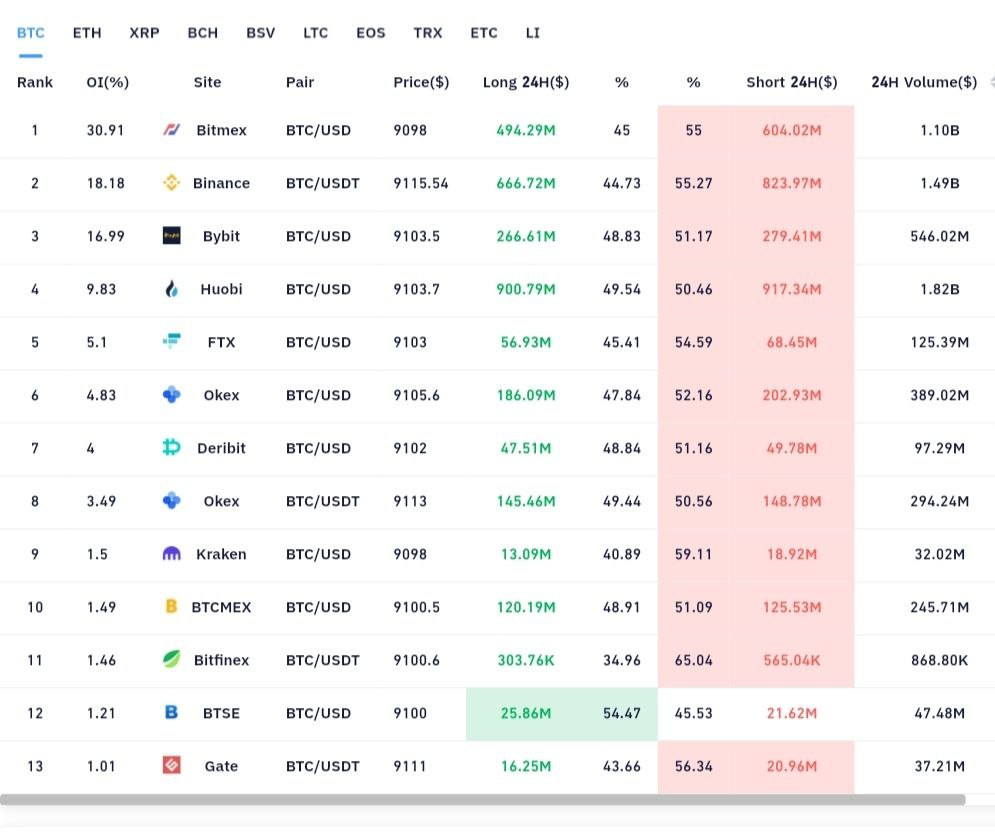Switch to the BSV tab
The width and height of the screenshot is (995, 833).
coord(260,33)
